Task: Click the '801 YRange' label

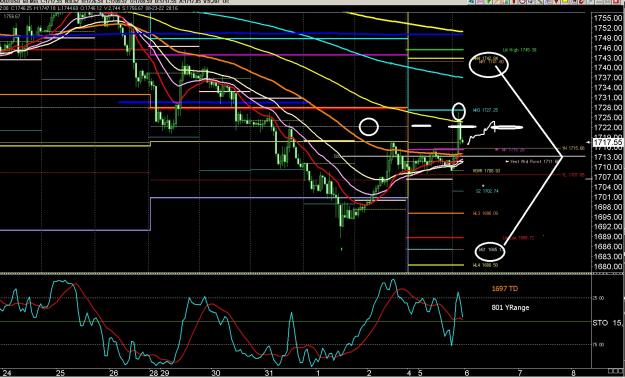Action: coord(511,307)
